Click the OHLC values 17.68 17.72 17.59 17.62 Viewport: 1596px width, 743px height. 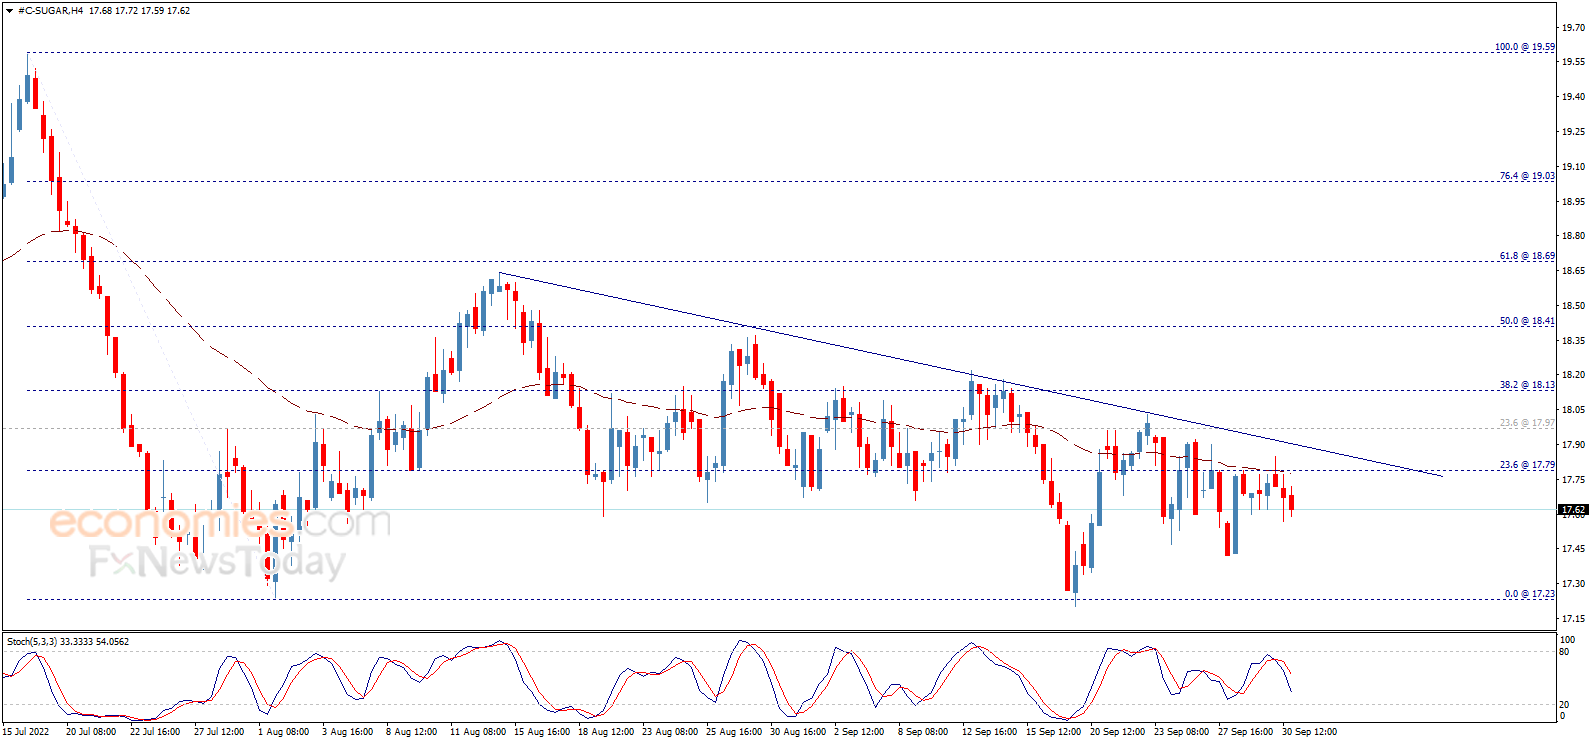point(139,11)
